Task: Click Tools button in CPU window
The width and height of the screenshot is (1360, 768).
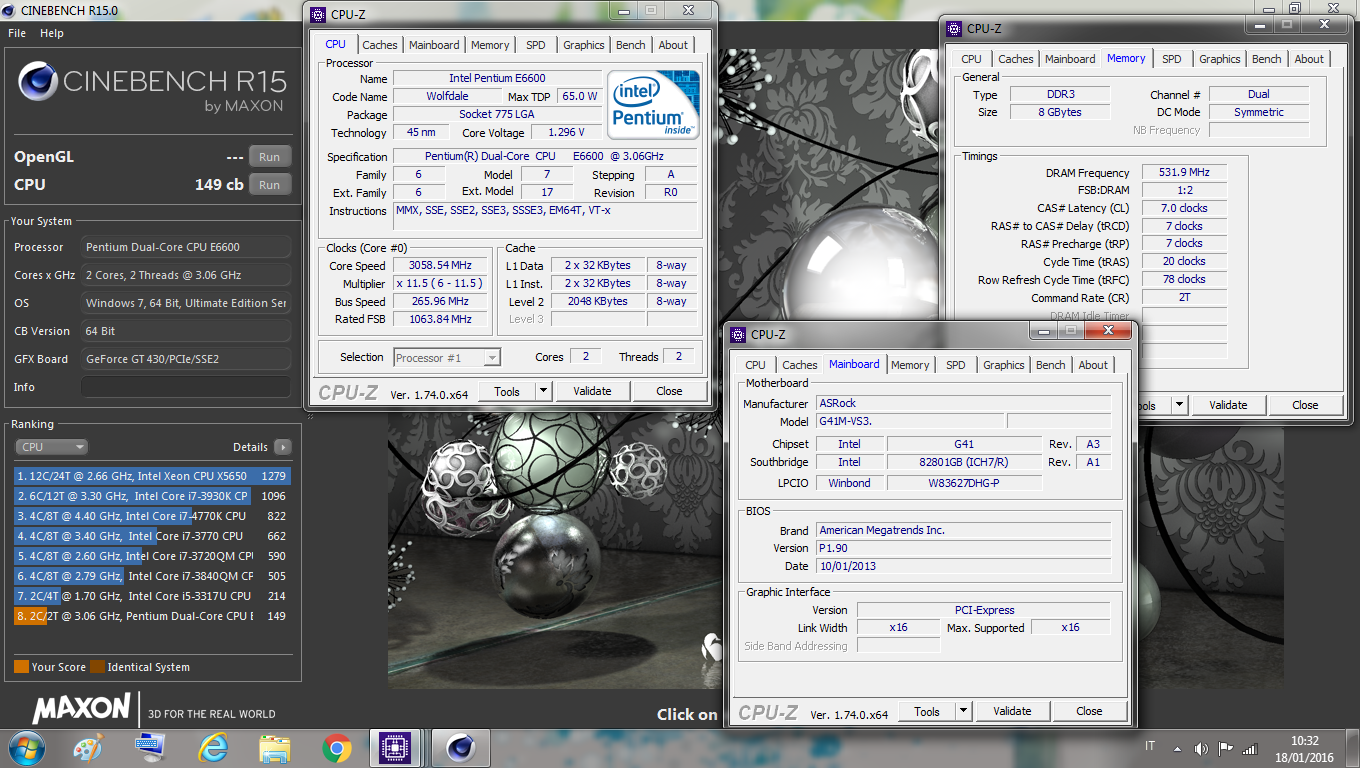Action: tap(507, 391)
